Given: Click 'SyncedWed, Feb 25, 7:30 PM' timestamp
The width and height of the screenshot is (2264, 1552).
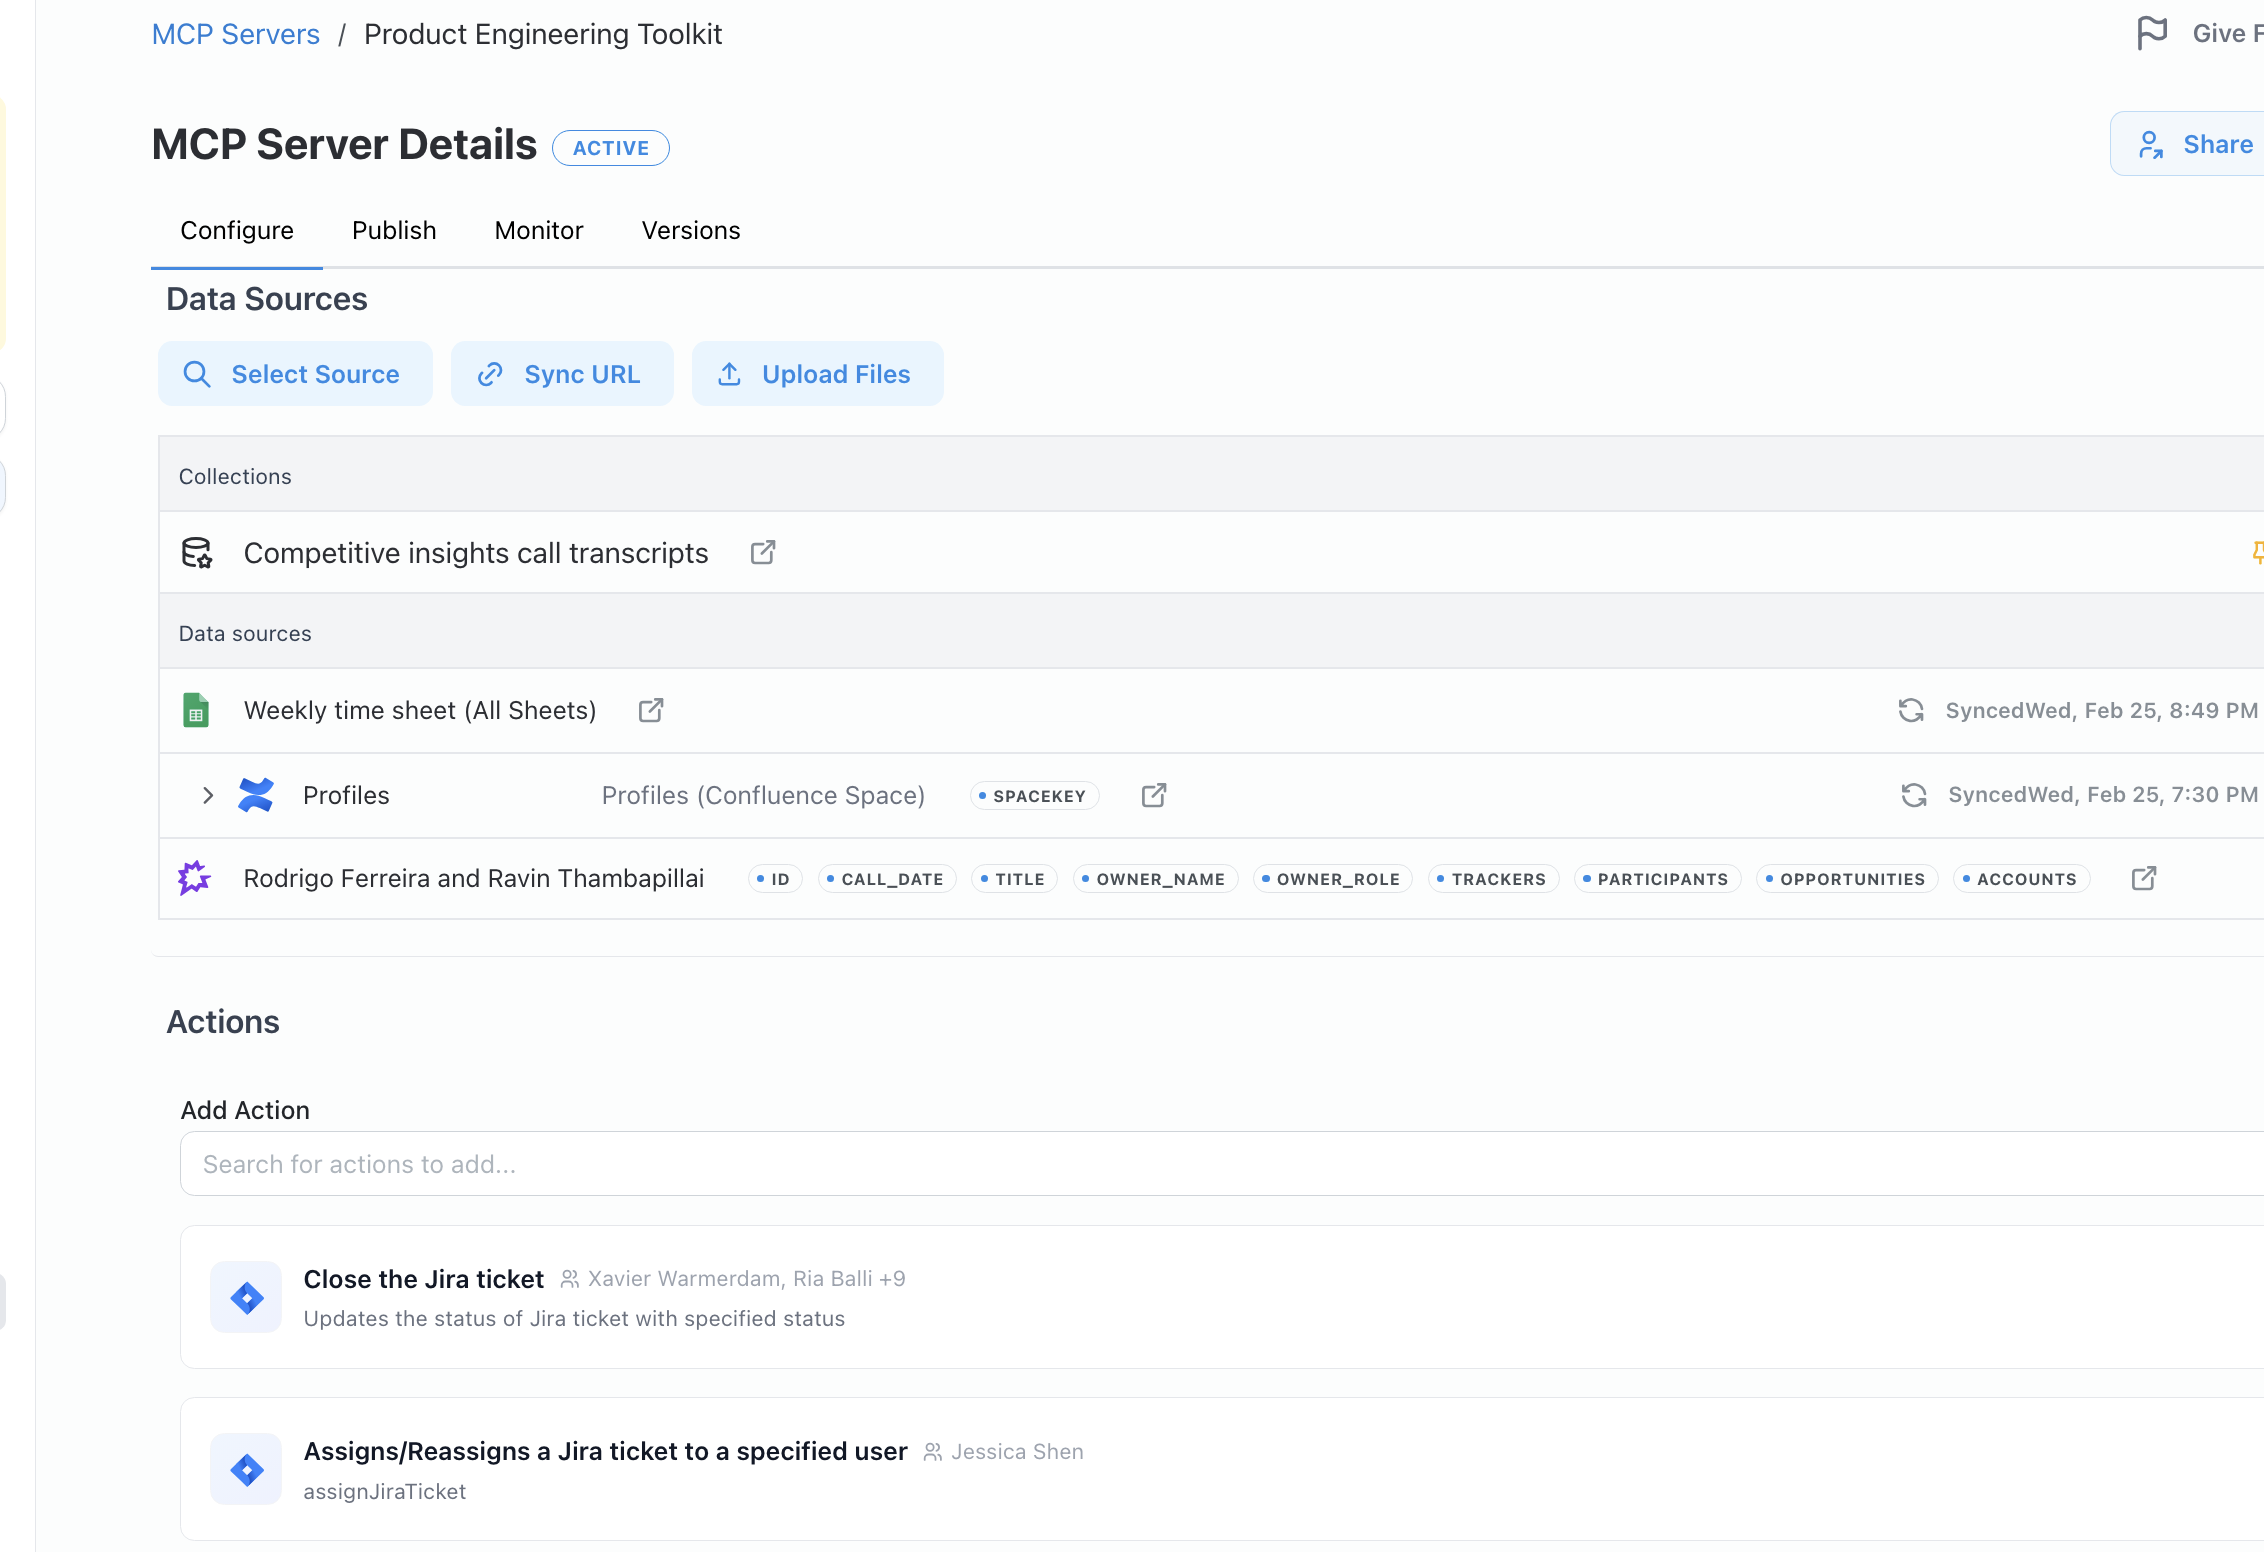Looking at the screenshot, I should (x=2103, y=794).
